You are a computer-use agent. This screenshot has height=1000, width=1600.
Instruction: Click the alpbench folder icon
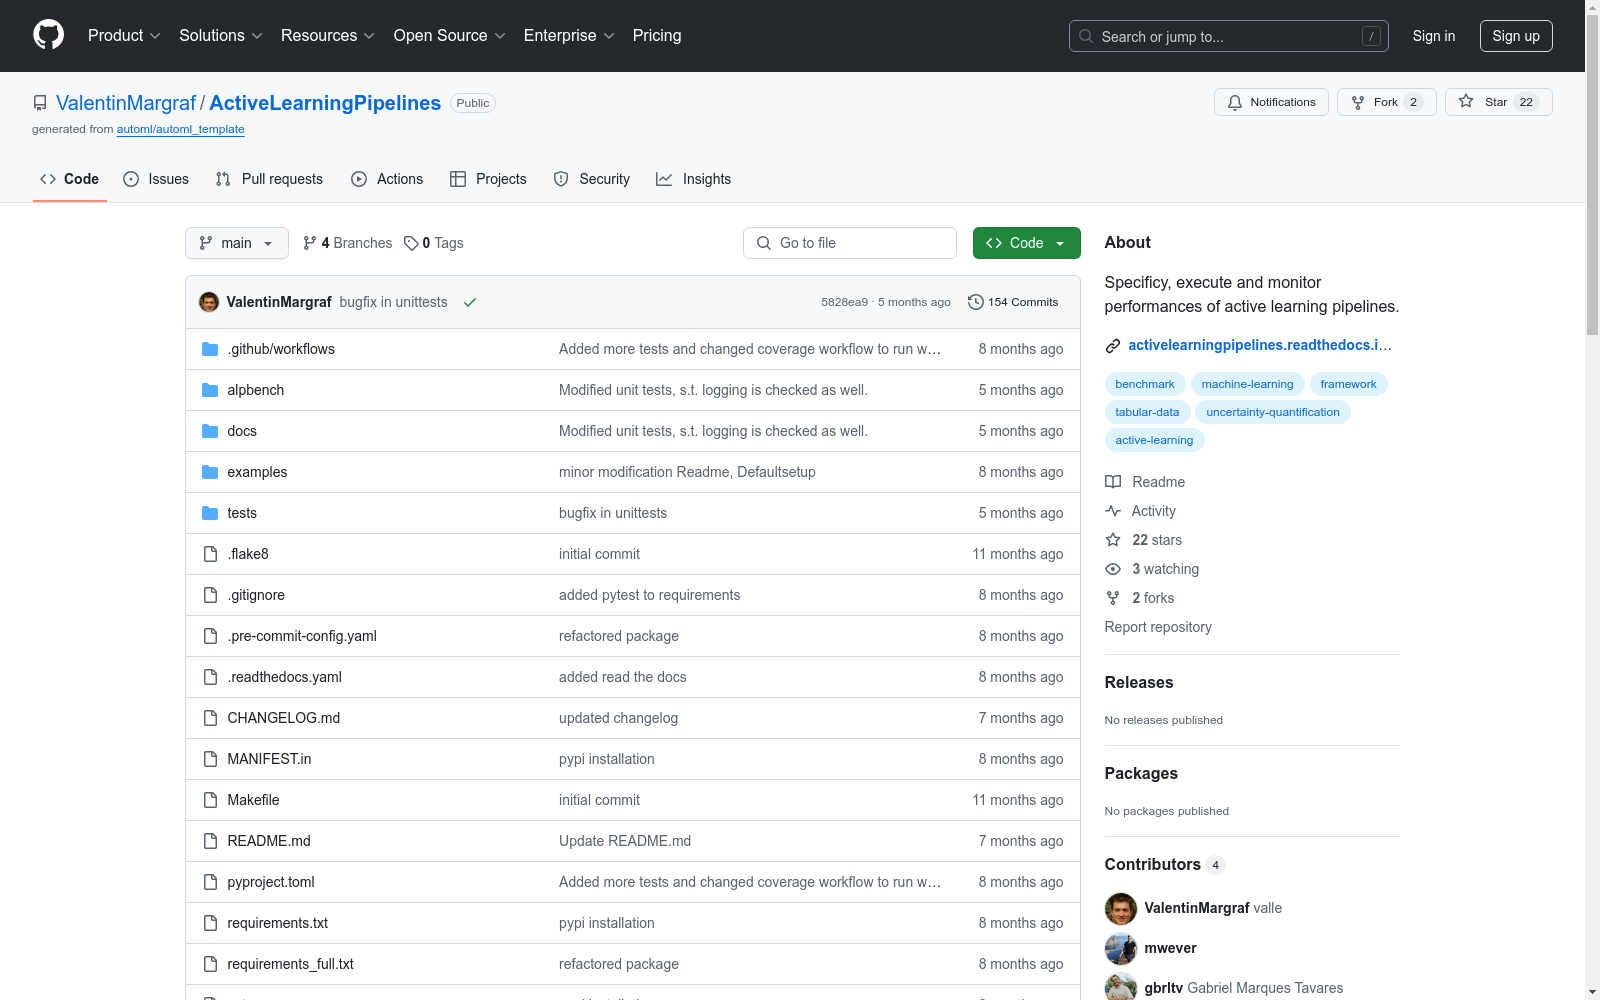click(210, 390)
